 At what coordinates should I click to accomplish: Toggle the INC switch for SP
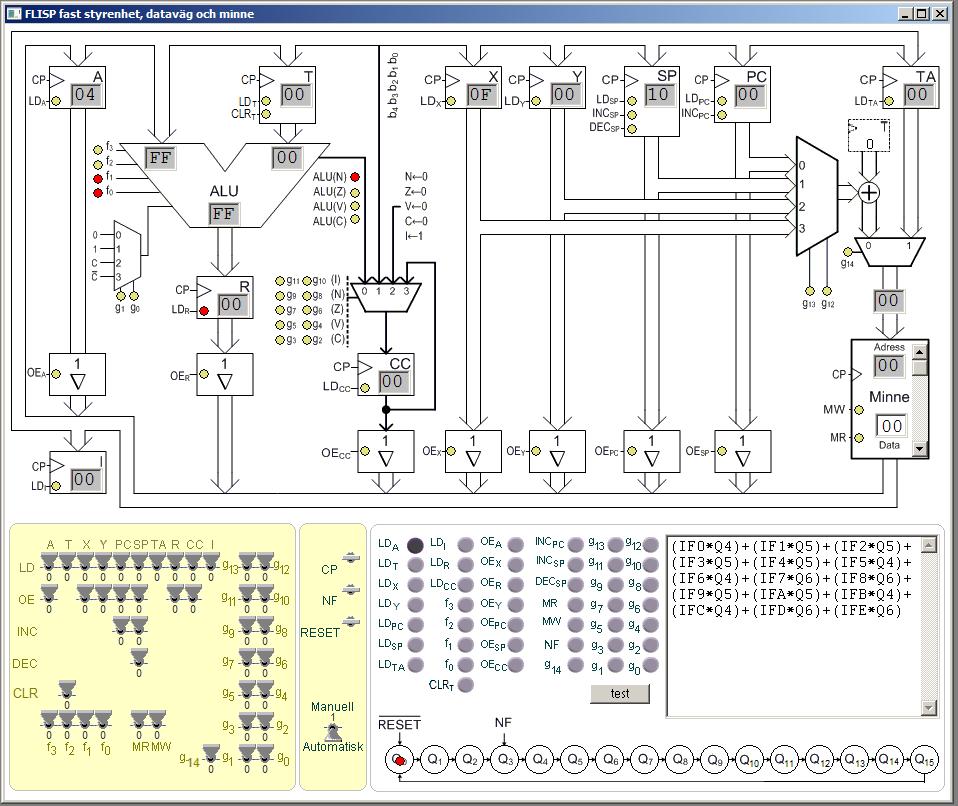point(139,626)
